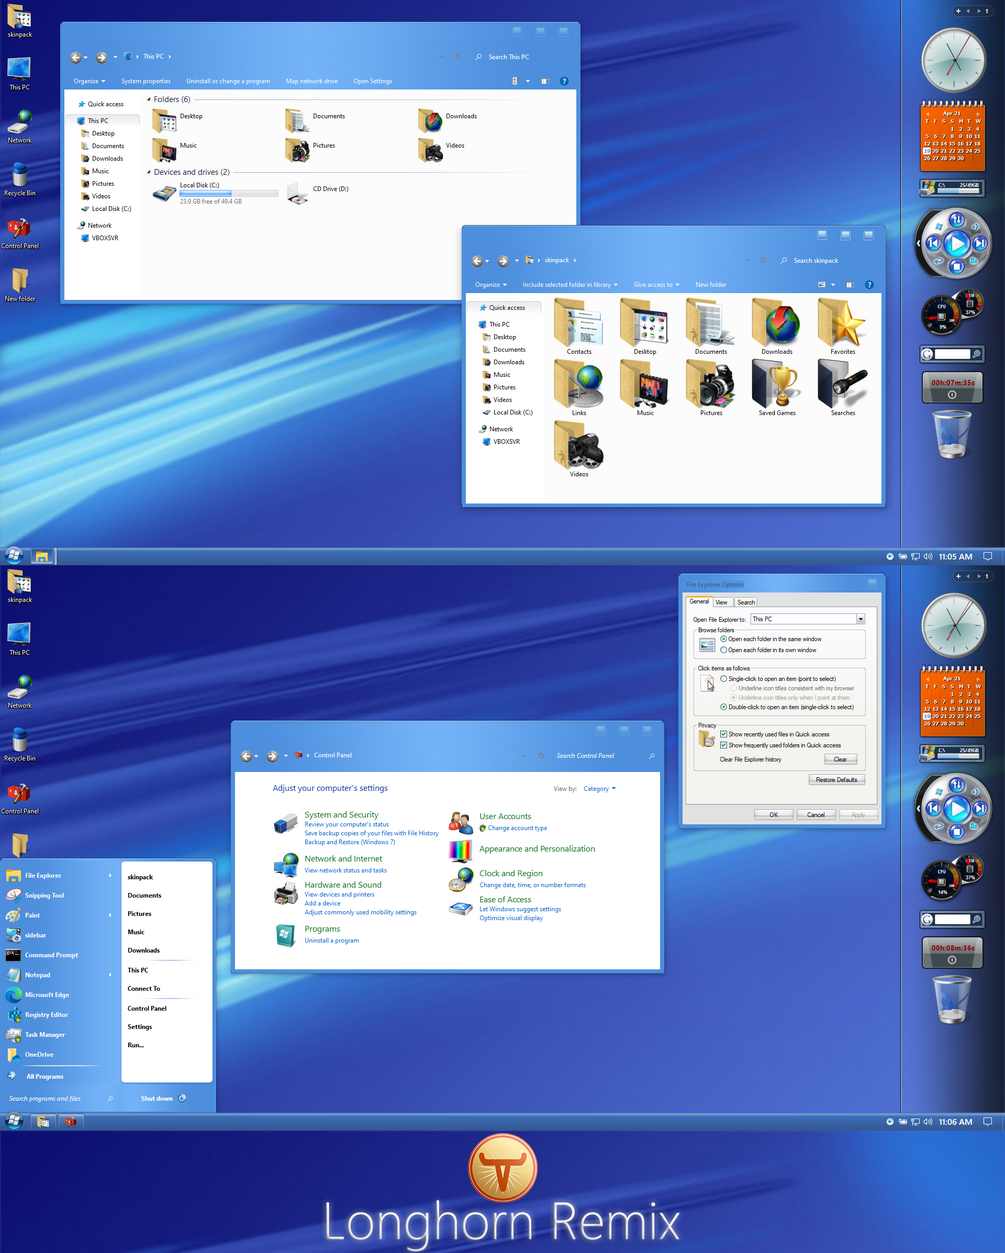Click the Change account type link
Image resolution: width=1005 pixels, height=1253 pixels.
tap(517, 828)
